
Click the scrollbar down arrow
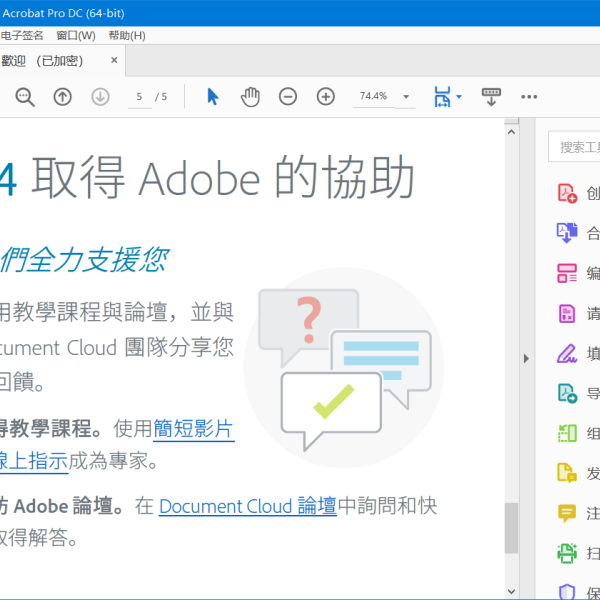pyautogui.click(x=511, y=592)
